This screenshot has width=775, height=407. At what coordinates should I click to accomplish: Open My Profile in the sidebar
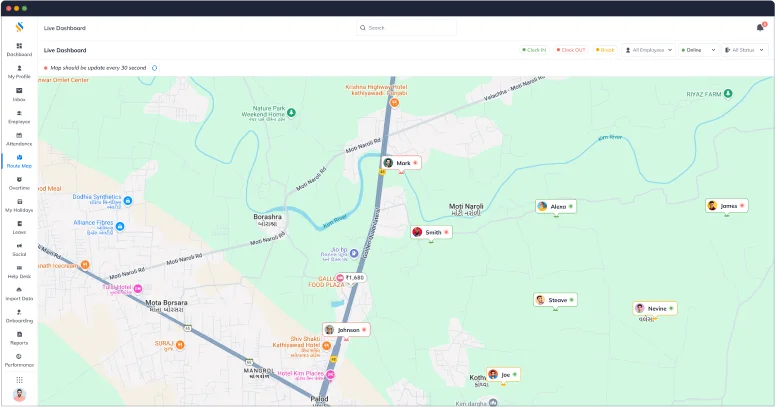click(x=19, y=72)
